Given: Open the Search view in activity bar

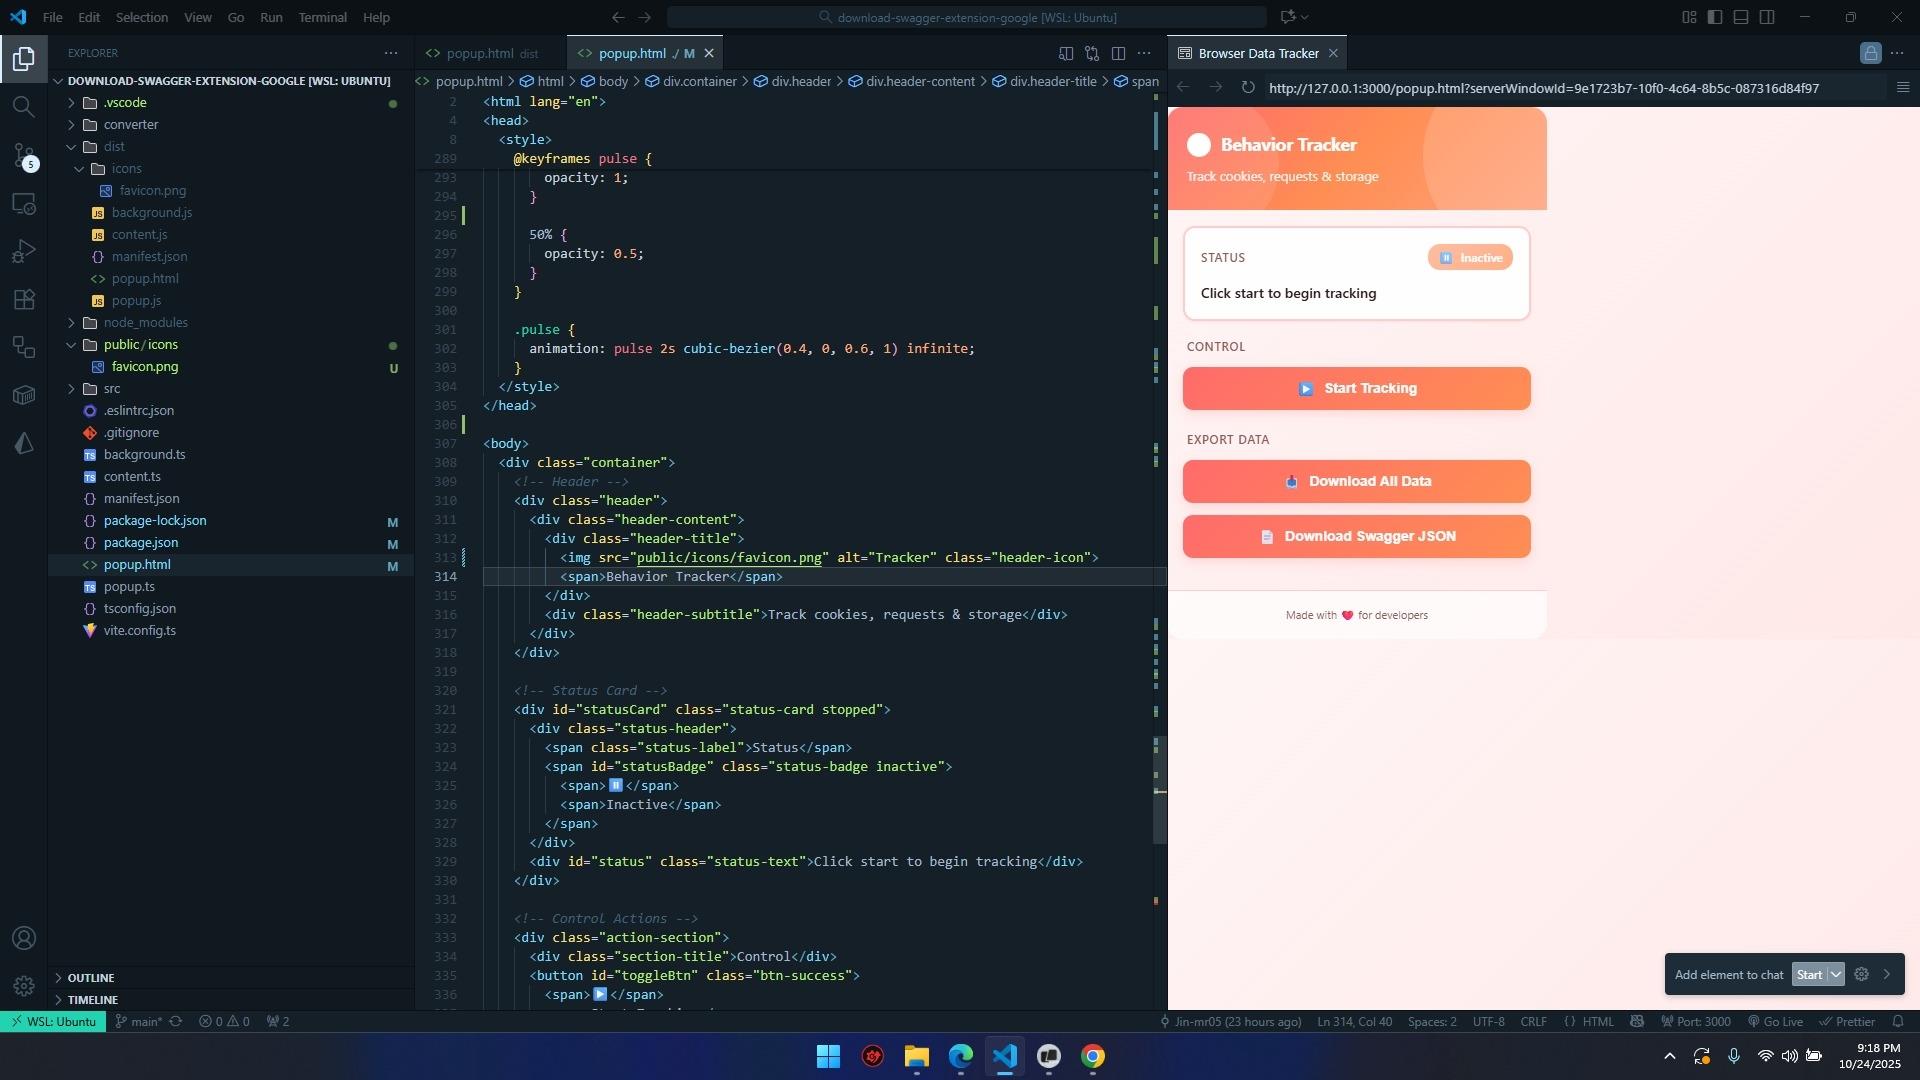Looking at the screenshot, I should click(x=24, y=106).
